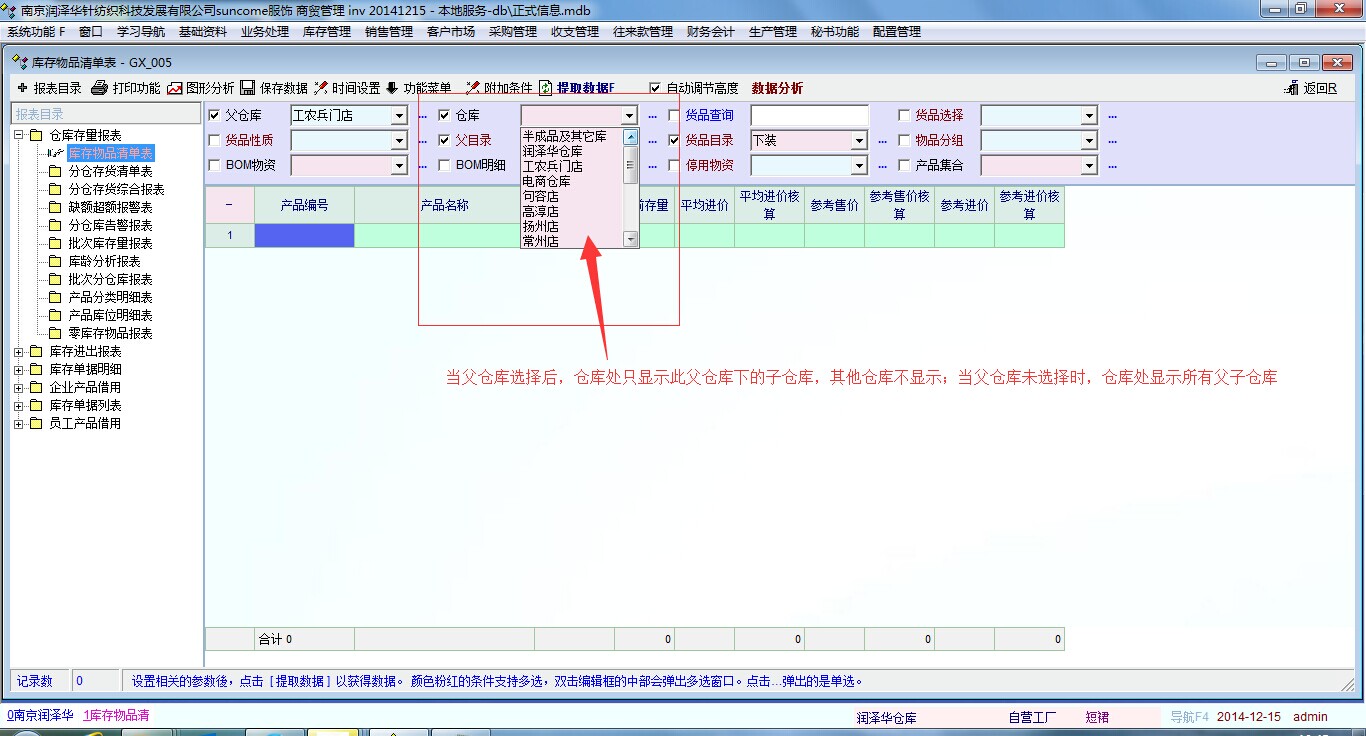Screen dimensions: 1366x736
Task: Open 时间设置 icon in toolbar
Action: point(321,88)
